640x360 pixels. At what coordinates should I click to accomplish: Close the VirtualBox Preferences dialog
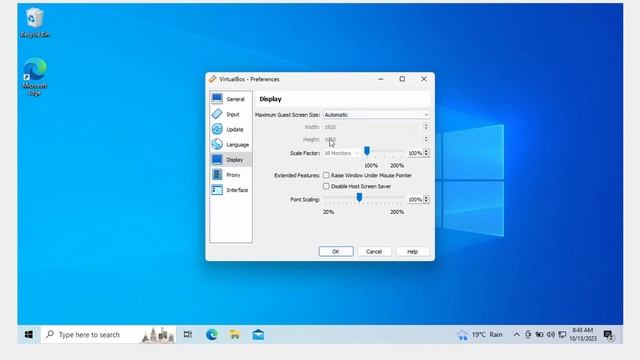tap(424, 79)
